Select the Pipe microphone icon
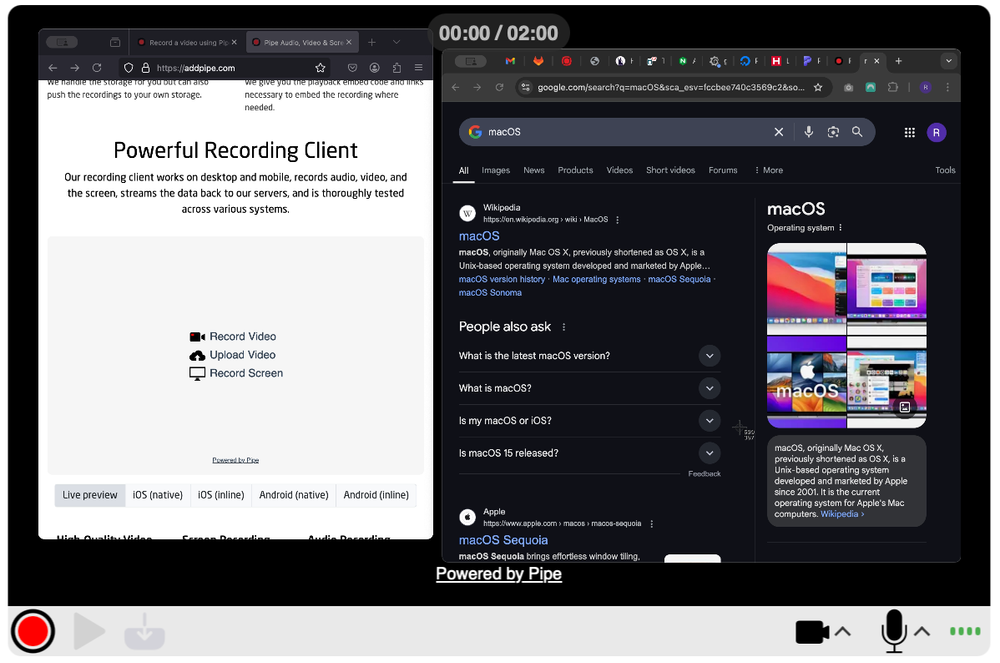 point(895,631)
